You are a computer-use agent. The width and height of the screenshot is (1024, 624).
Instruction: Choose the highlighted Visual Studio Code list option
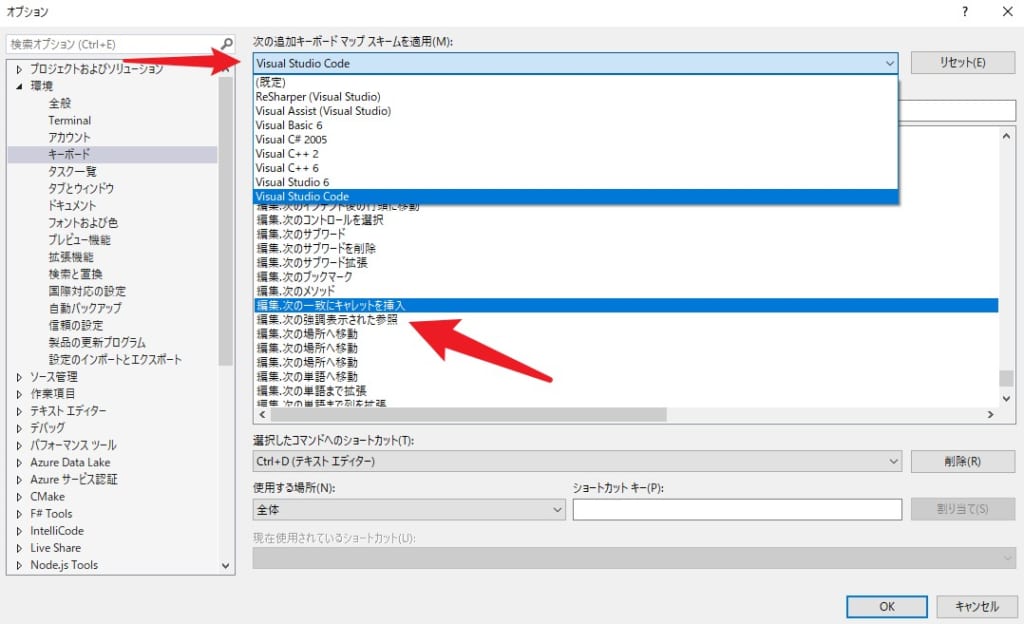575,196
